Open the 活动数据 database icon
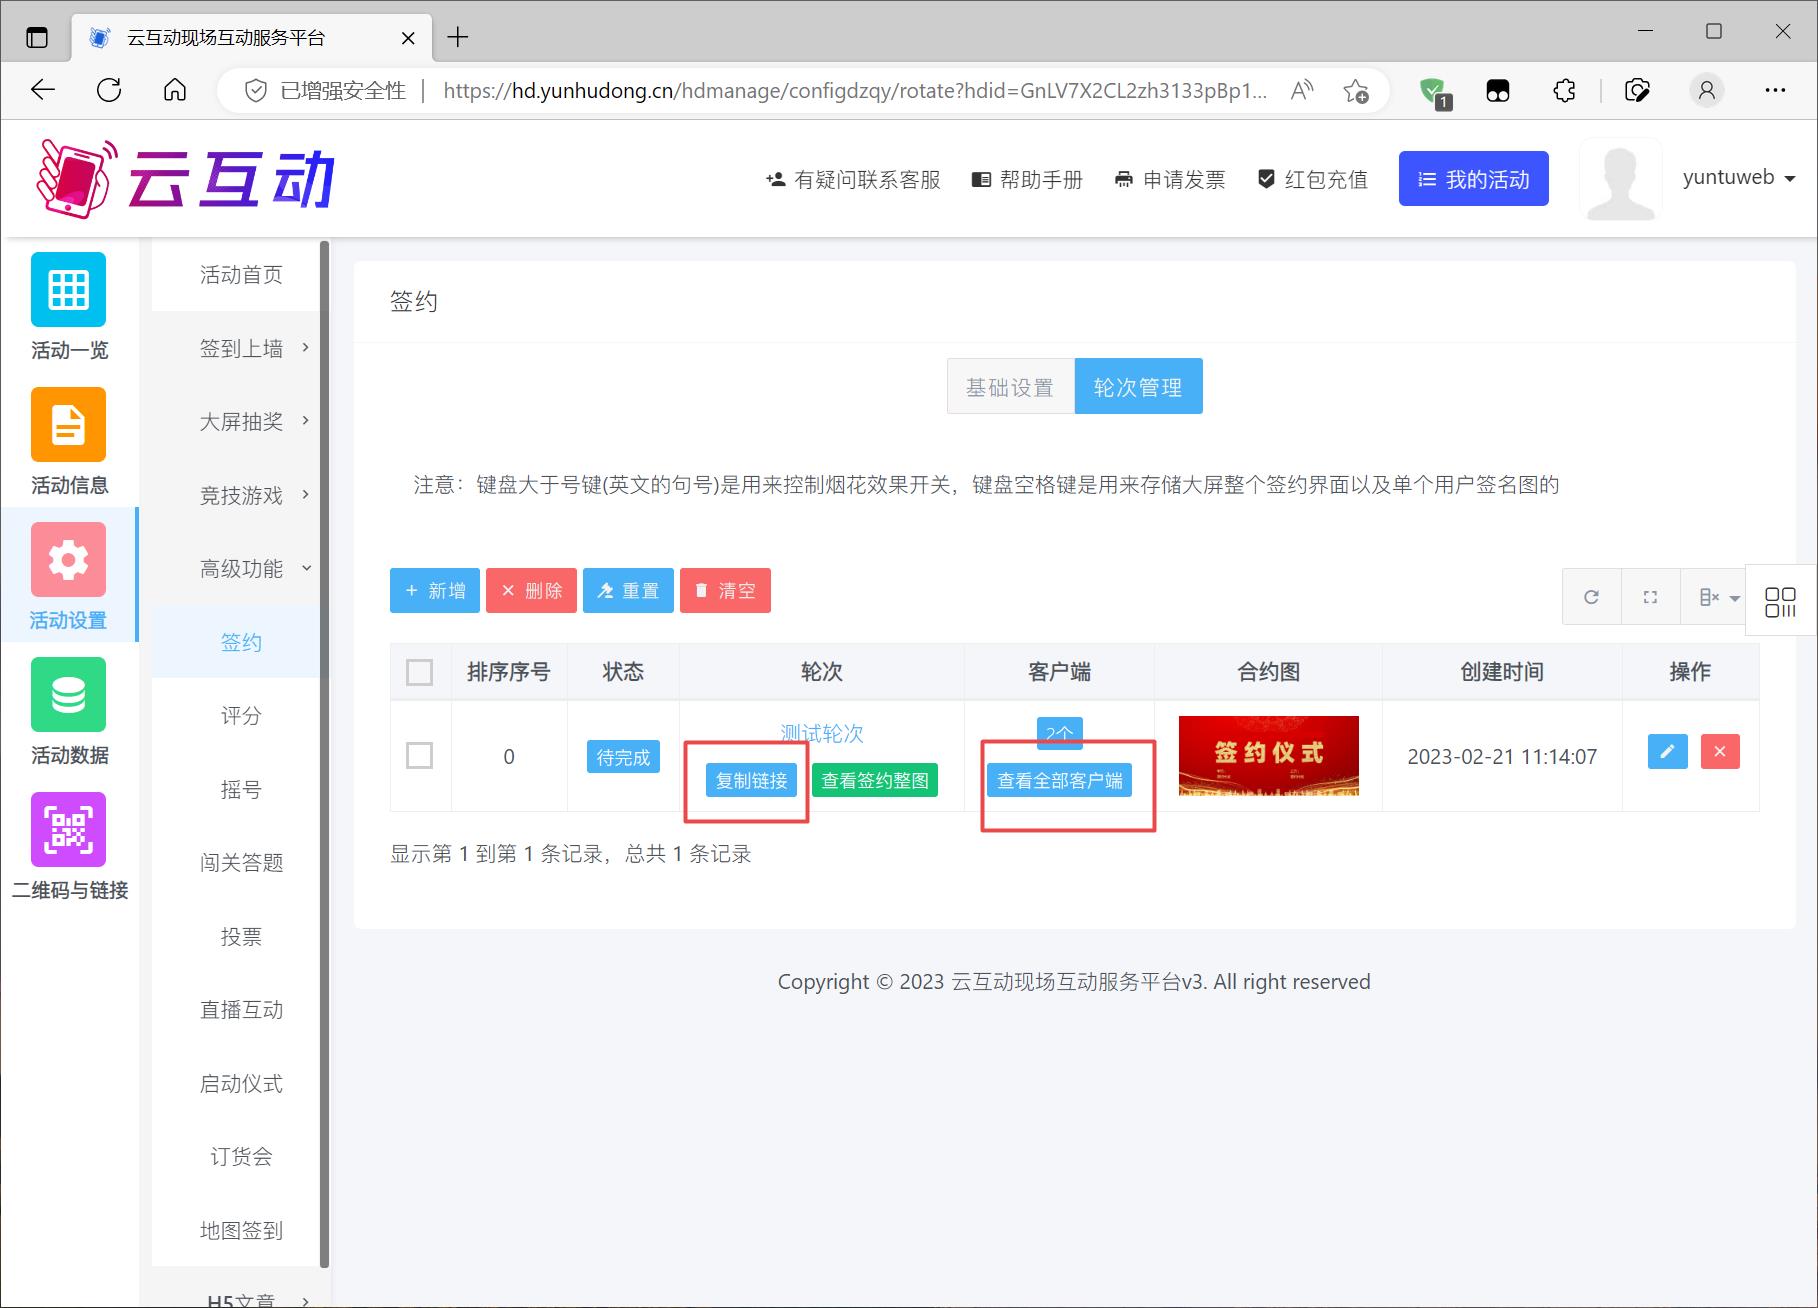This screenshot has height=1308, width=1818. coord(68,695)
